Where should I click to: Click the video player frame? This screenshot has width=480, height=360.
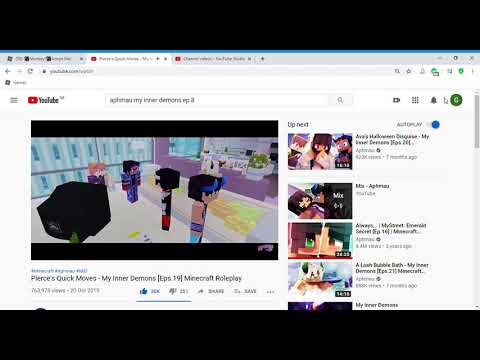pos(154,190)
